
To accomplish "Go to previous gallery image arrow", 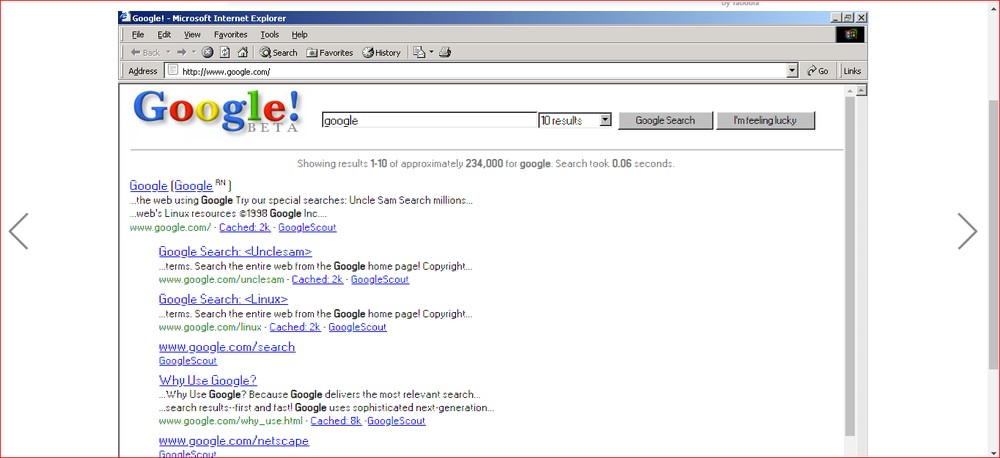I will coord(18,231).
